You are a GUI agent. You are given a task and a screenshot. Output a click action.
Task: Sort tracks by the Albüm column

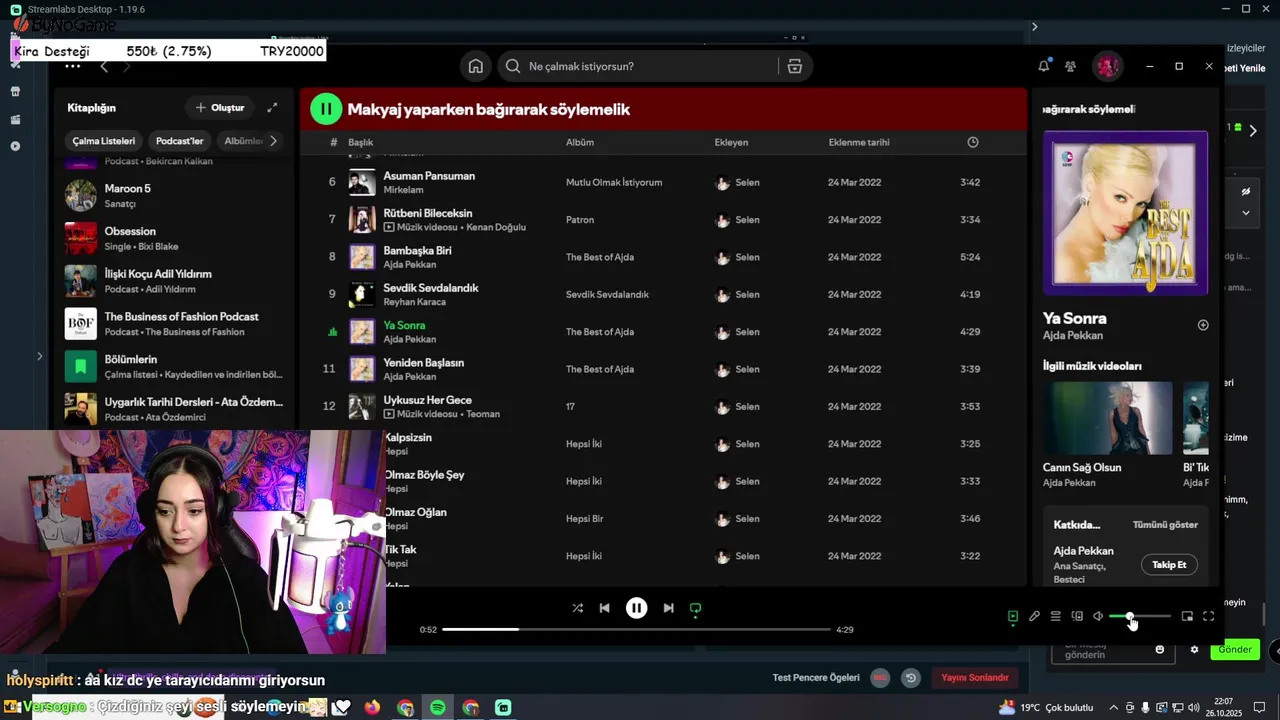(580, 142)
